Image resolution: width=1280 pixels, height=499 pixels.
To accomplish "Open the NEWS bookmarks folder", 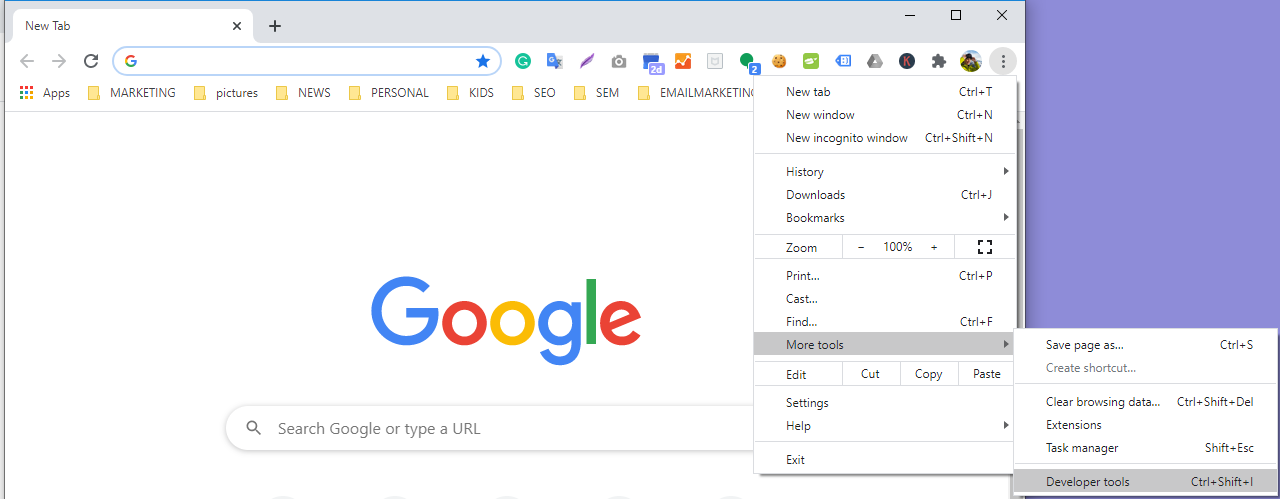I will (302, 93).
